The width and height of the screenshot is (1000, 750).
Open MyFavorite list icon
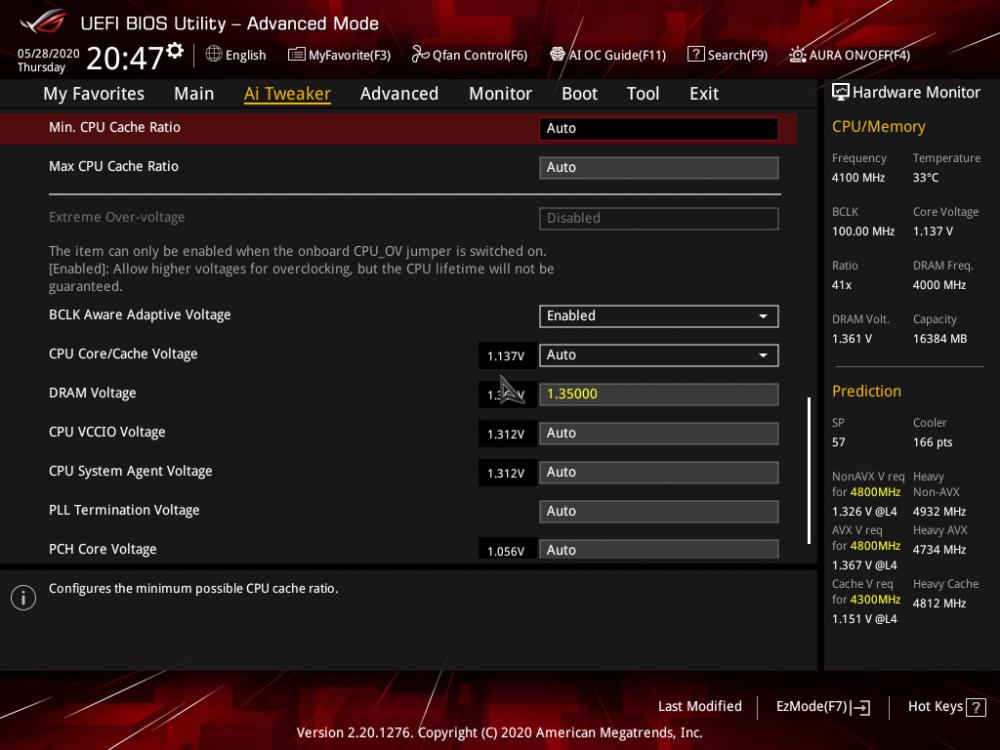tap(297, 54)
